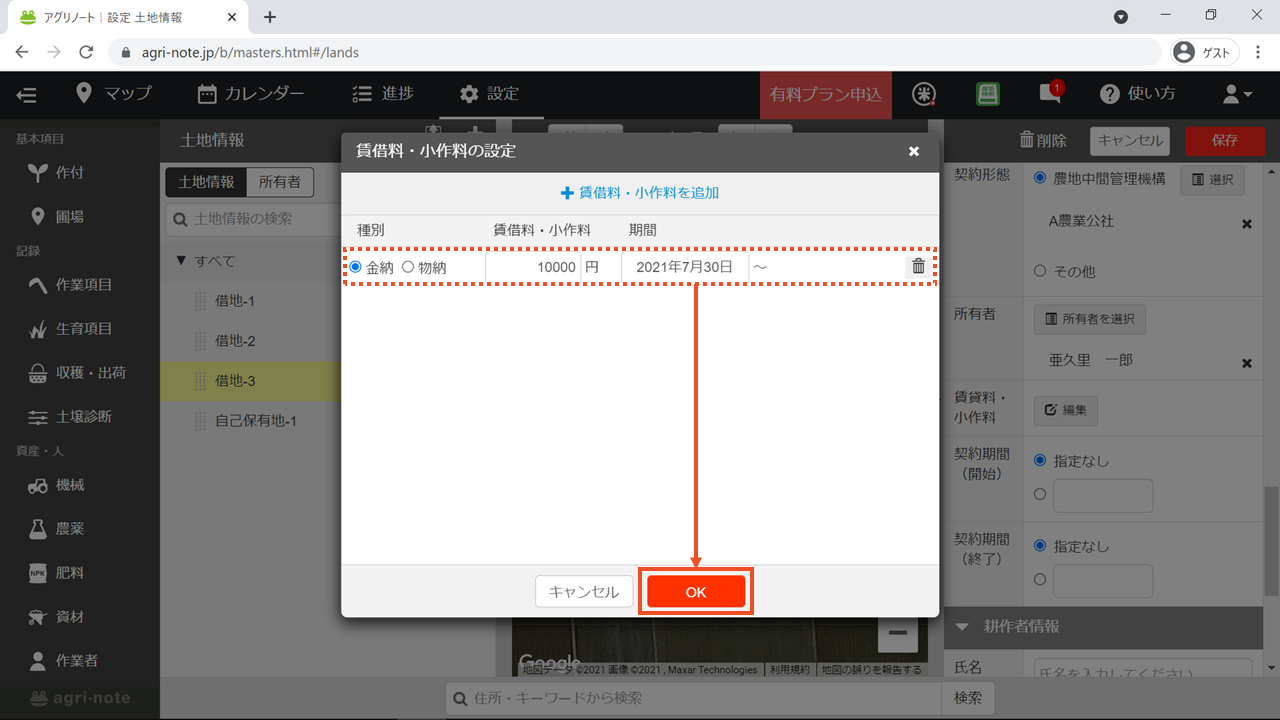Click the rent amount field showing 10000
This screenshot has width=1280, height=720.
[x=533, y=267]
